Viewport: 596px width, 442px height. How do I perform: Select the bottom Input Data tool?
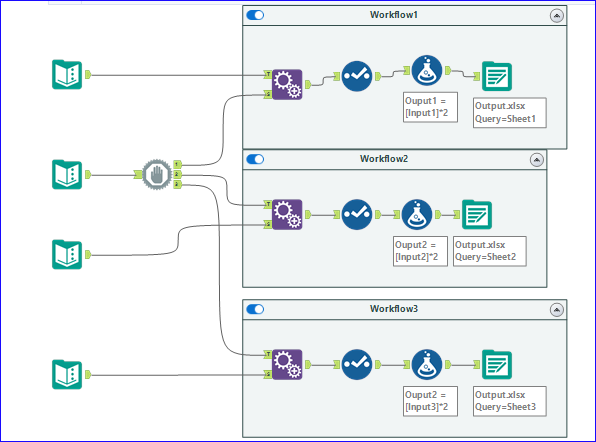click(x=67, y=374)
